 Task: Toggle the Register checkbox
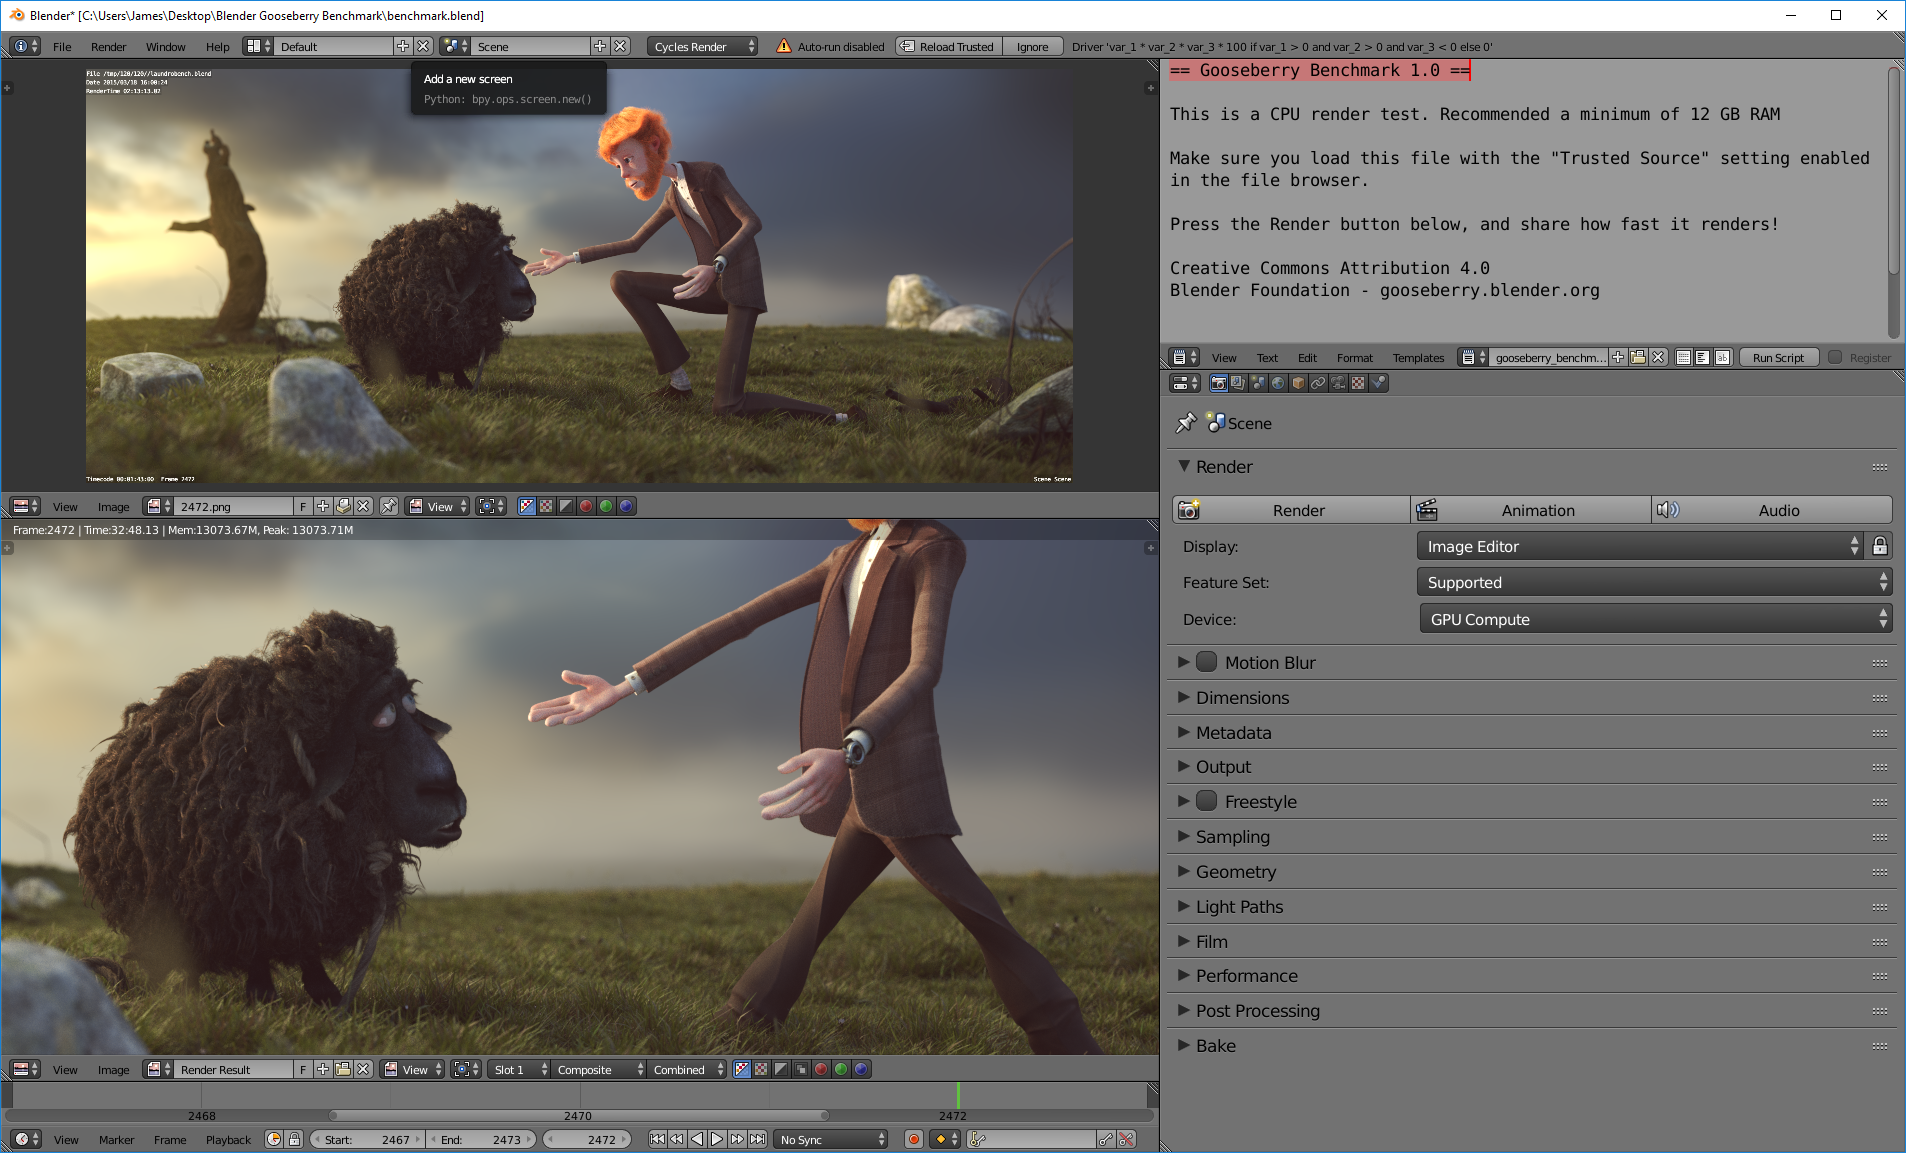point(1835,358)
